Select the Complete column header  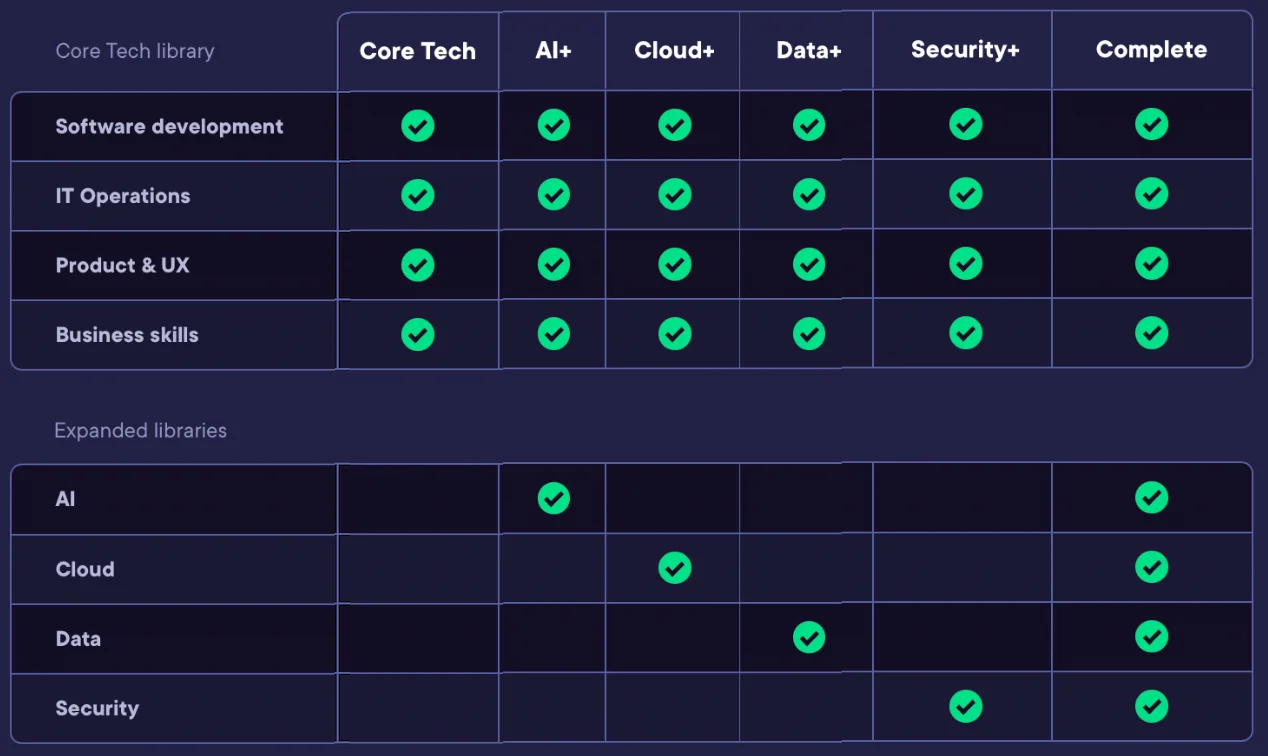coord(1151,49)
